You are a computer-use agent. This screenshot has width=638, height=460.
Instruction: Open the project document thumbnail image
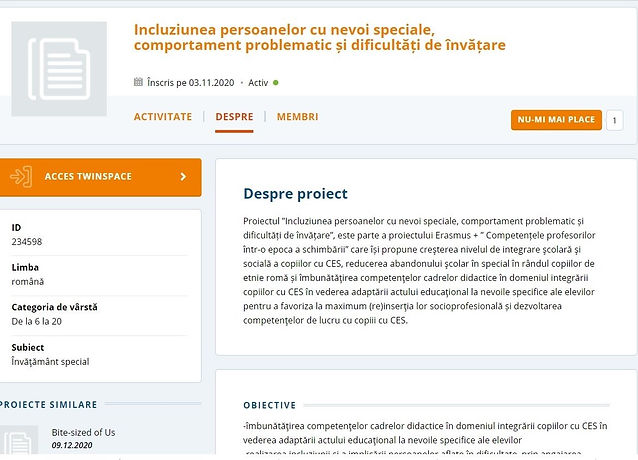pos(59,69)
